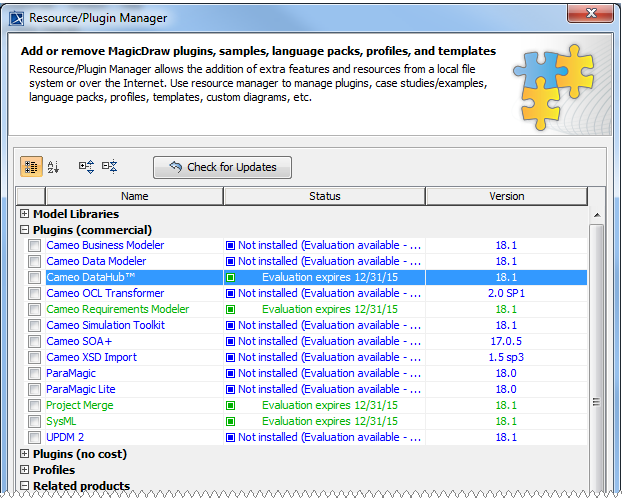Click the blue status icon for Cameo Business Modeler

[230, 245]
